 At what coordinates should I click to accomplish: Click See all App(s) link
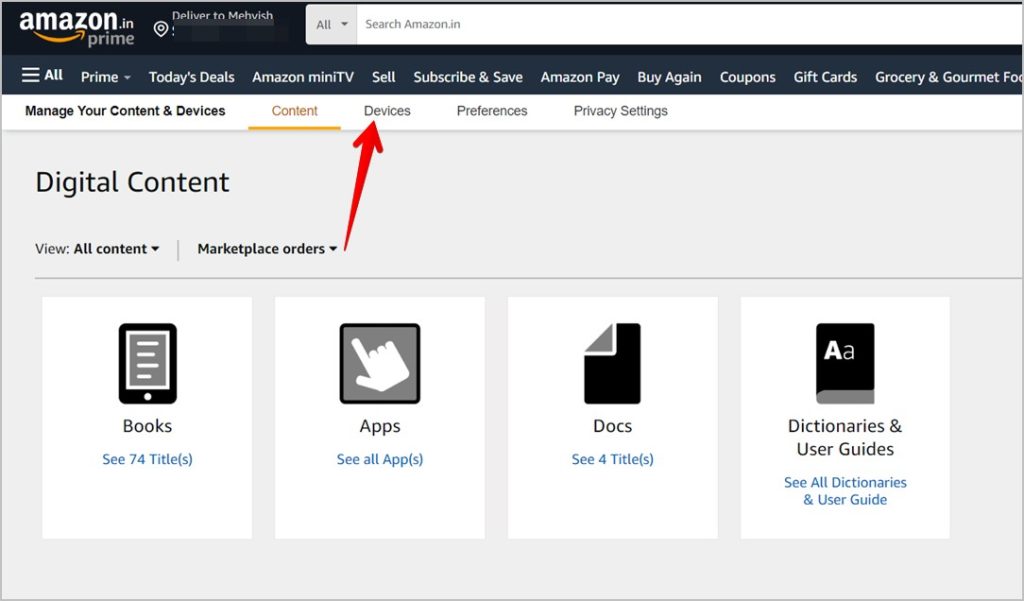tap(380, 459)
